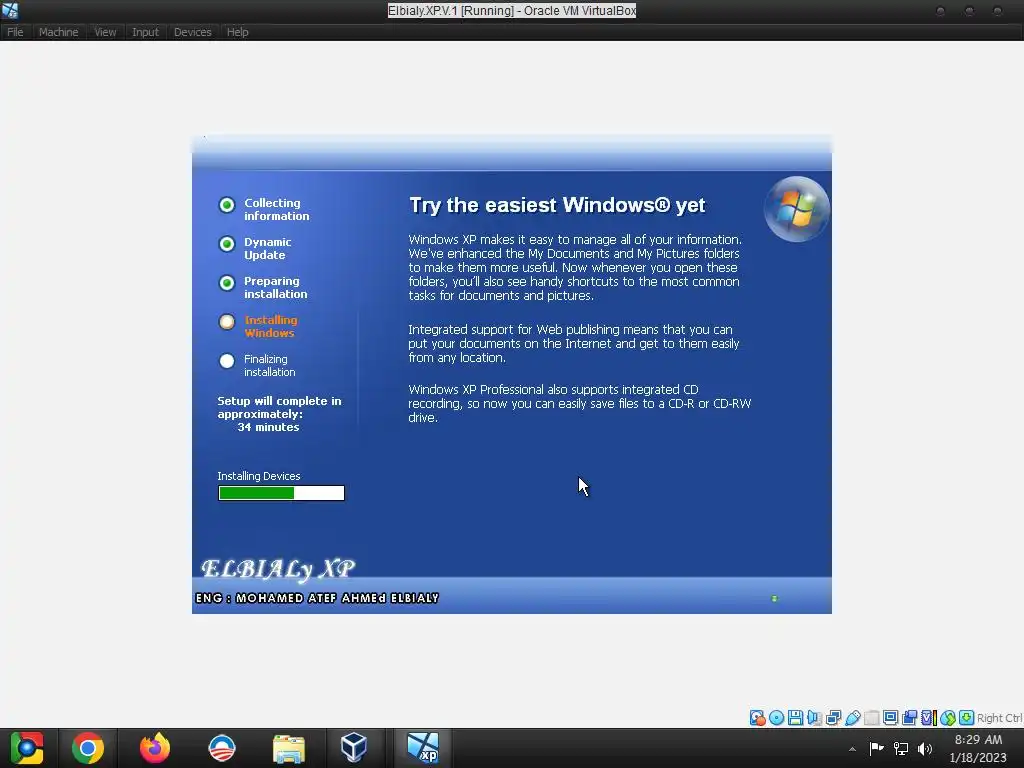Image resolution: width=1024 pixels, height=768 pixels.
Task: Click the hard disk activity status icon
Action: [758, 718]
